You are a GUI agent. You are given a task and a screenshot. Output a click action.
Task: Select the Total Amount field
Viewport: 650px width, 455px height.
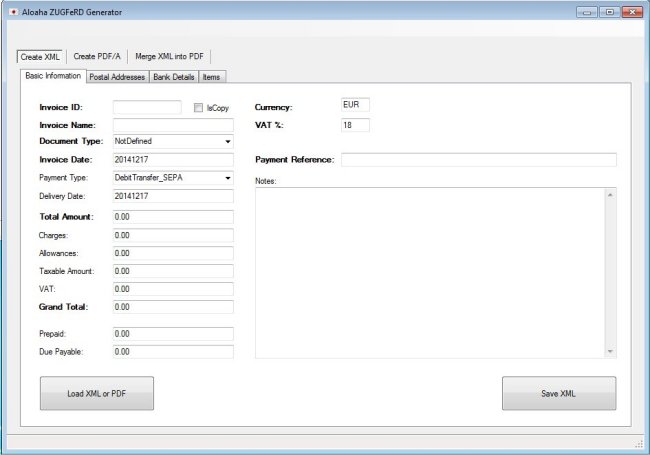pos(173,217)
